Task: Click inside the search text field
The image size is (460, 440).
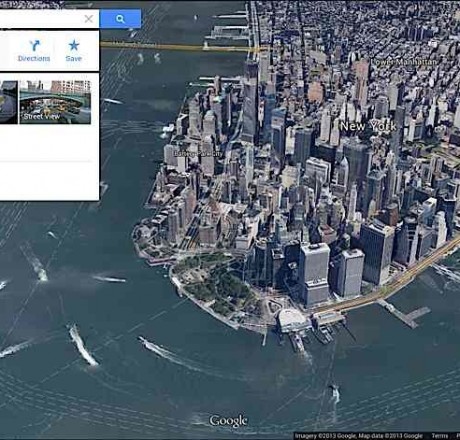Action: [42, 19]
